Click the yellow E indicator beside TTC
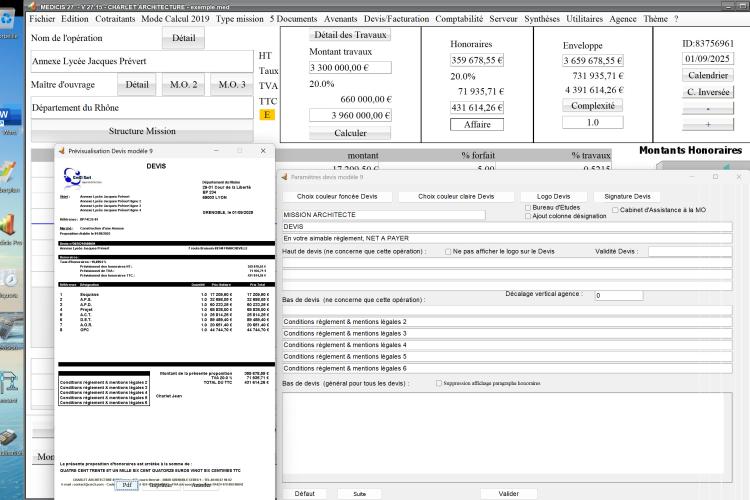Image resolution: width=750 pixels, height=500 pixels. pyautogui.click(x=267, y=115)
